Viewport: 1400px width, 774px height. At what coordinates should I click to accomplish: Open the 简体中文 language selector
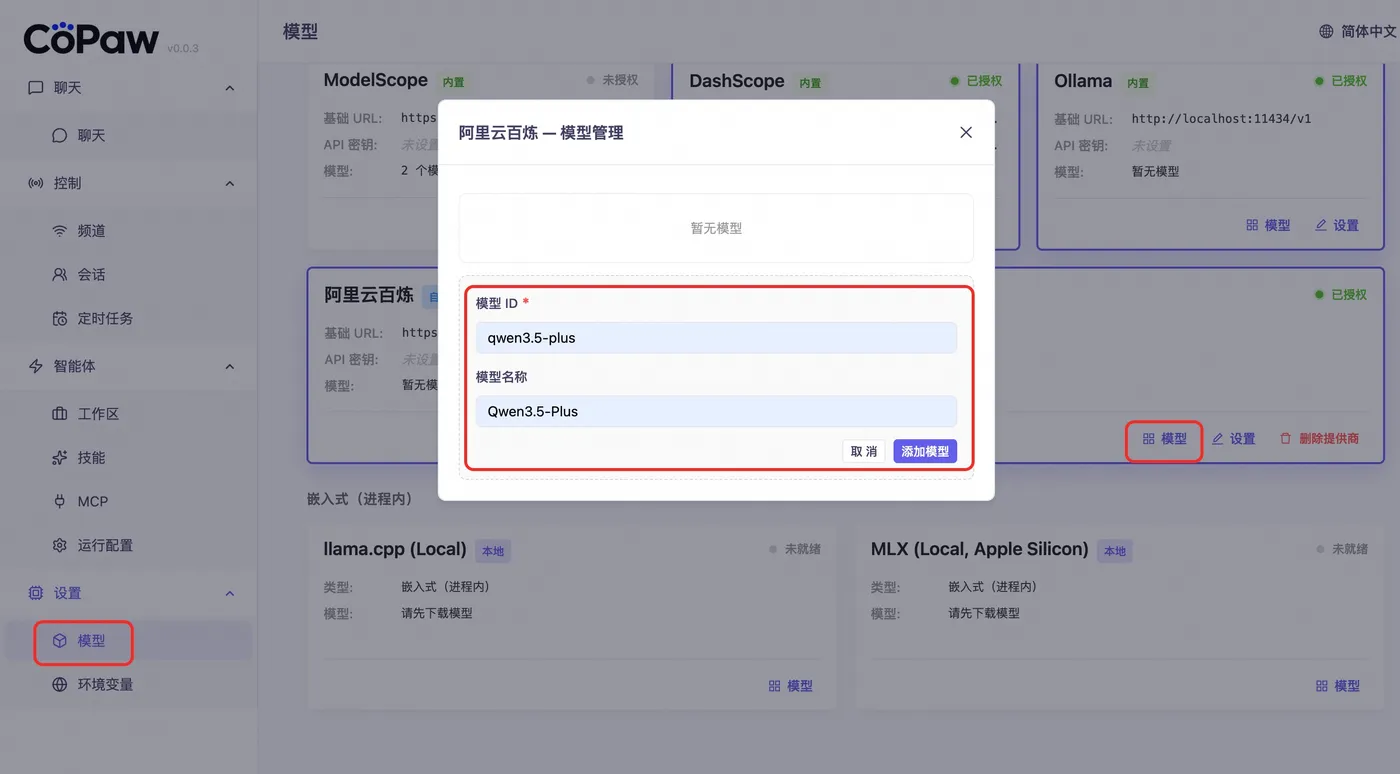pos(1358,32)
